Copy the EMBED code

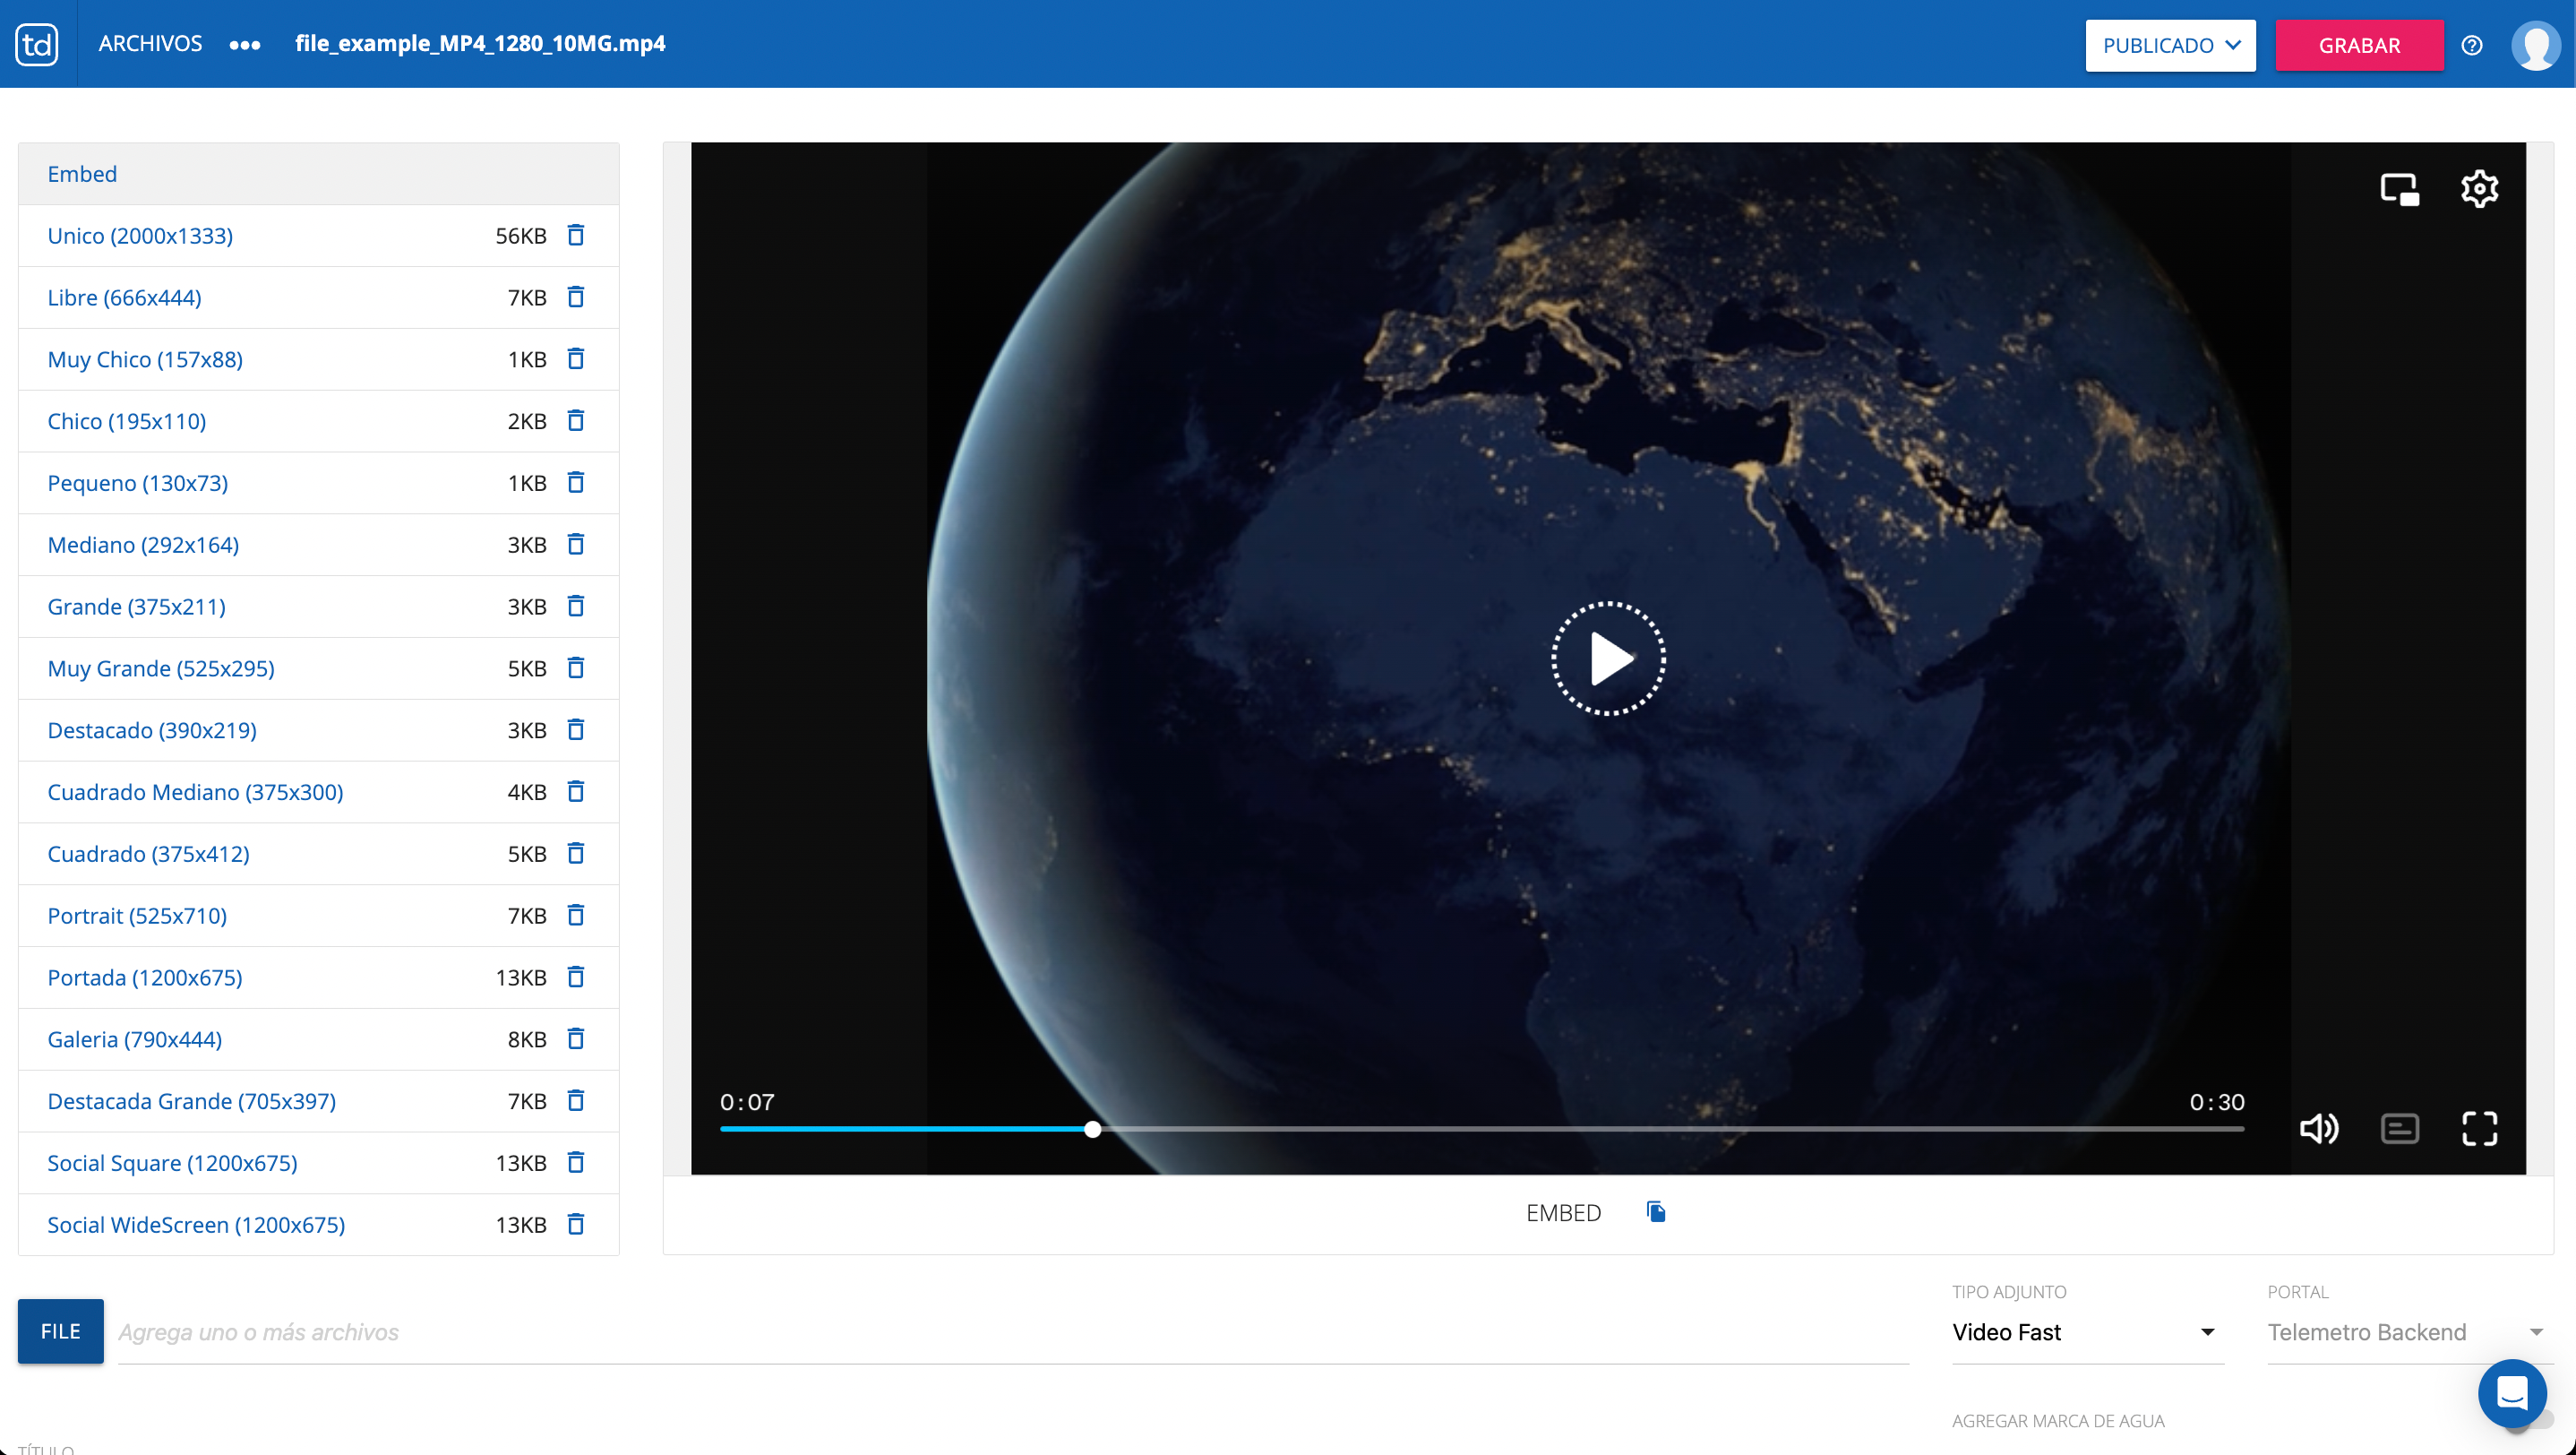[1656, 1212]
